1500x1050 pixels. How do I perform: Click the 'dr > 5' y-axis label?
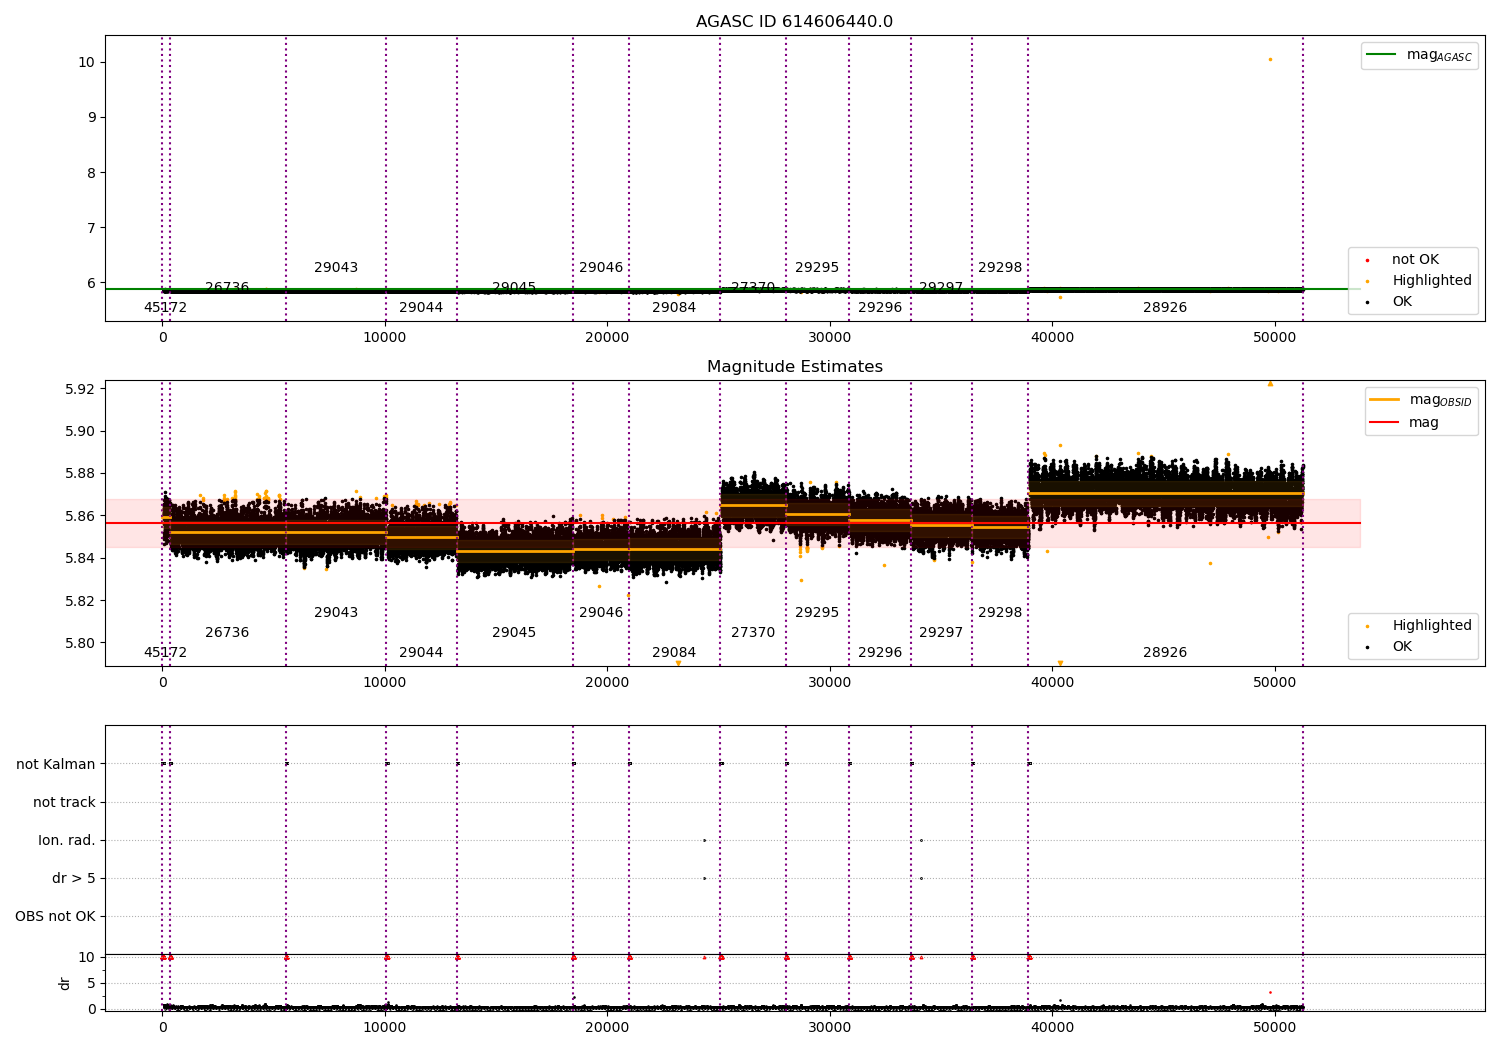point(74,879)
